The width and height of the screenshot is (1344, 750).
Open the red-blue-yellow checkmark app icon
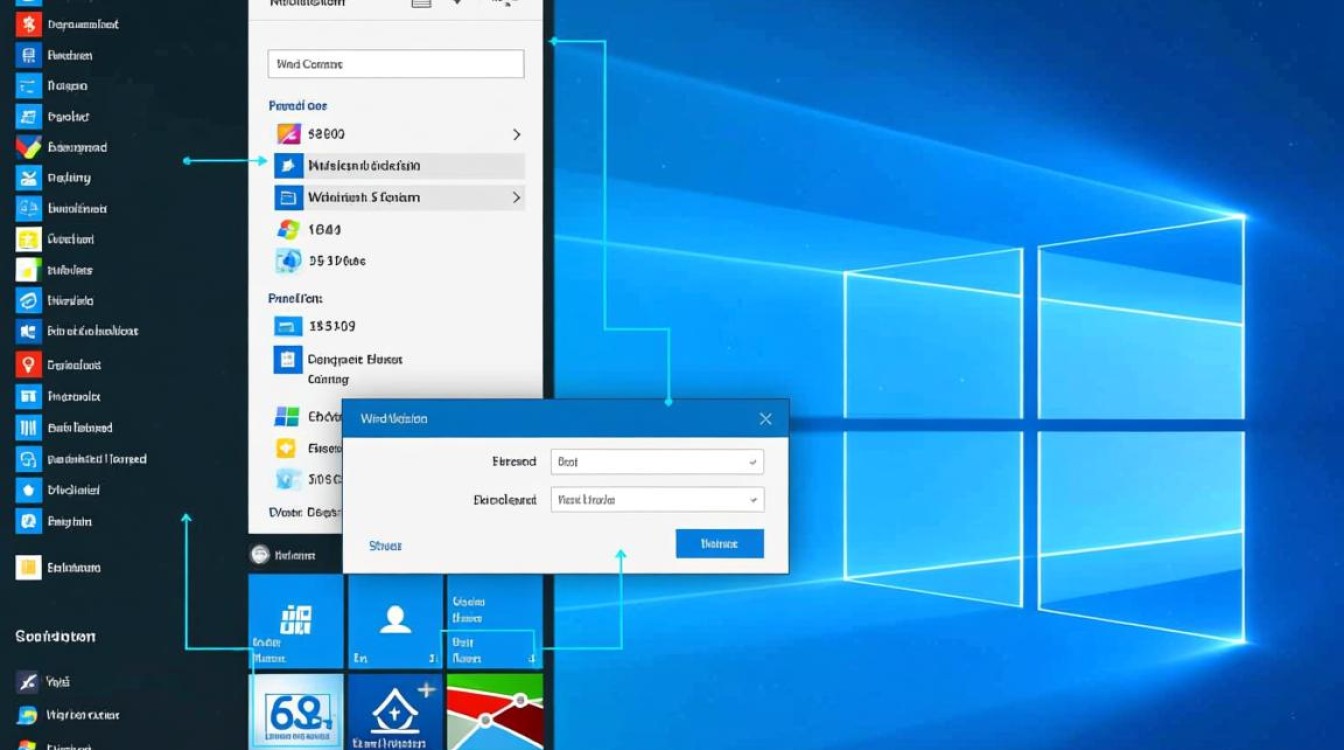point(28,147)
